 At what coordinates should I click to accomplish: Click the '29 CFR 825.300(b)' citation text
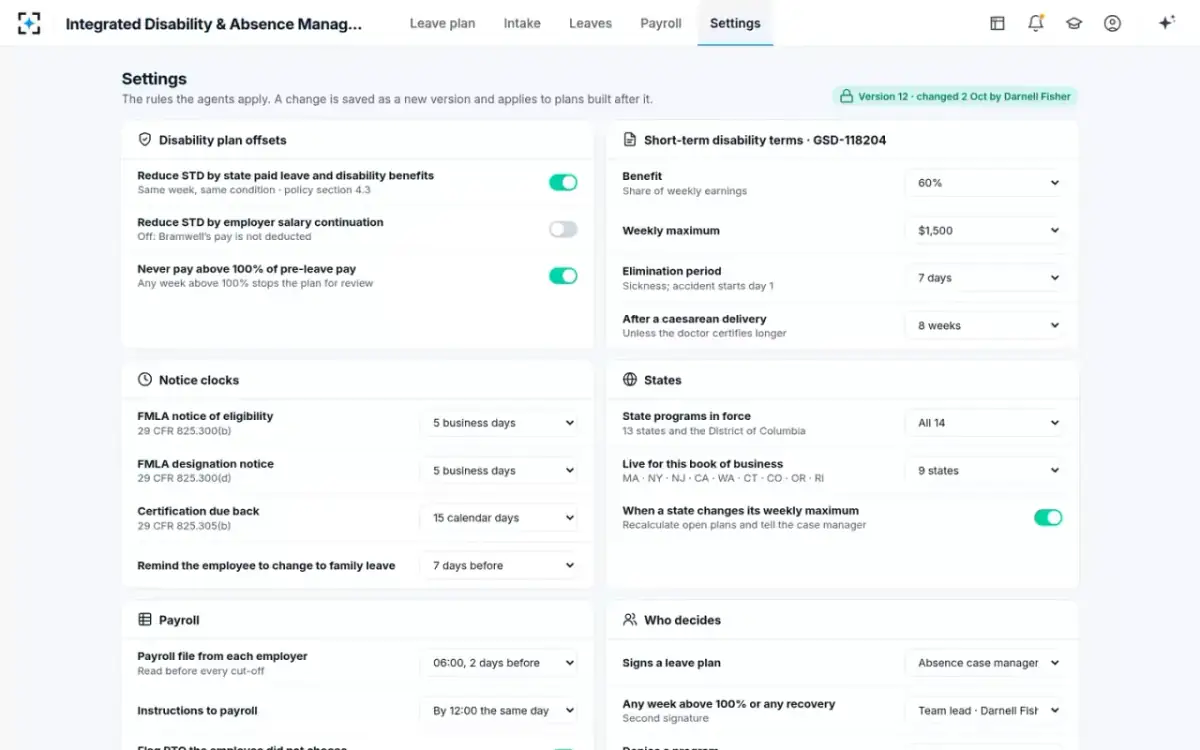[184, 431]
